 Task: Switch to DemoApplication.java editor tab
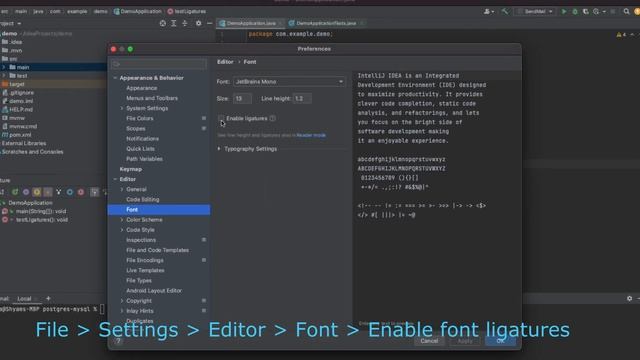tap(251, 23)
